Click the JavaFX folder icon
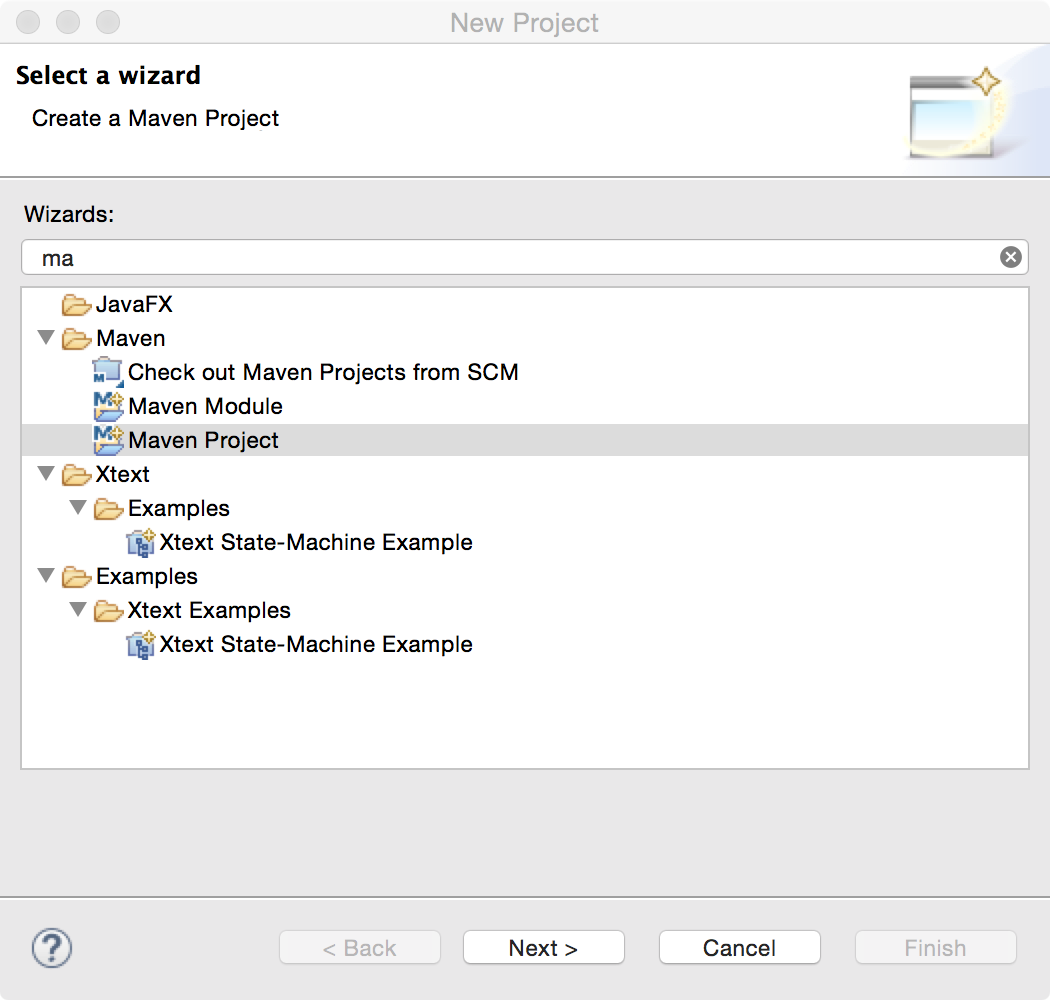 [76, 305]
